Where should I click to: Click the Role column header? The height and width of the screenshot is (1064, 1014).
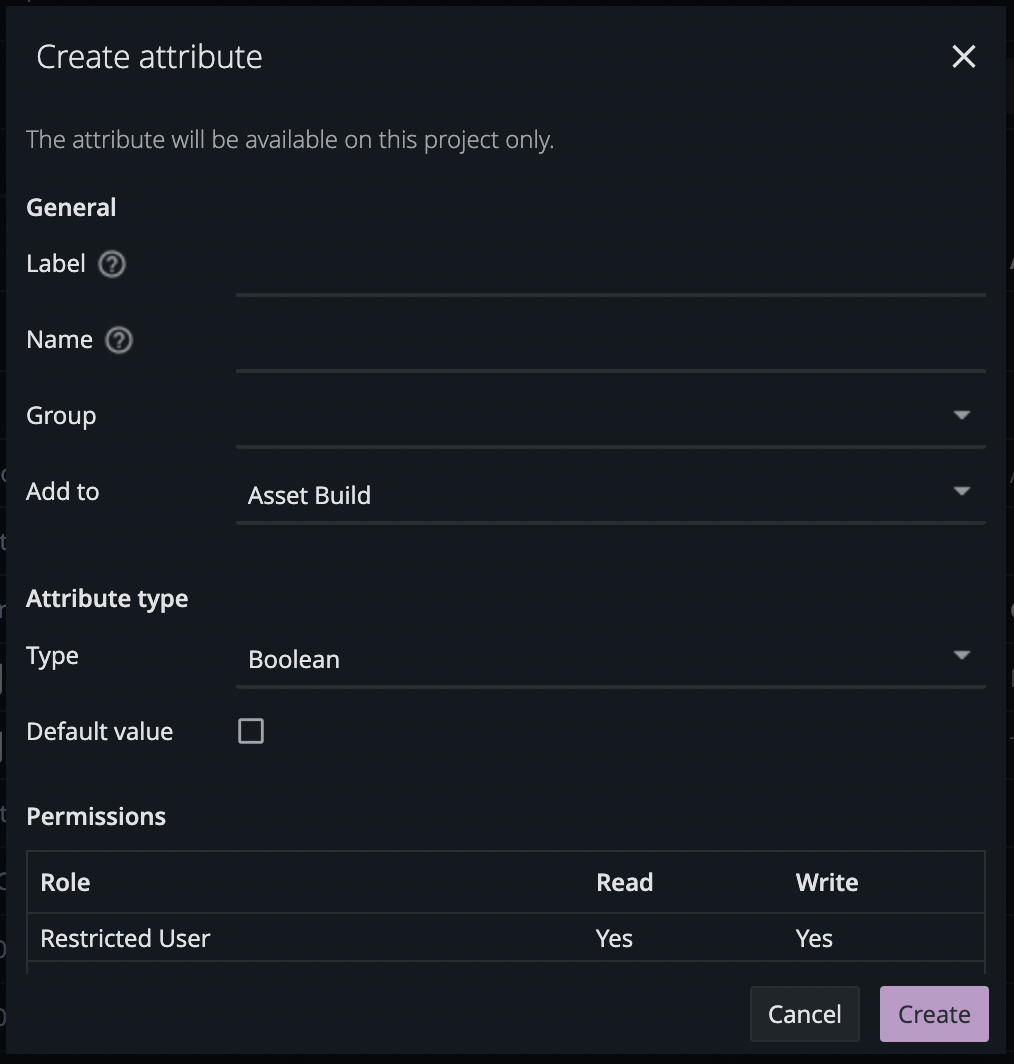65,882
